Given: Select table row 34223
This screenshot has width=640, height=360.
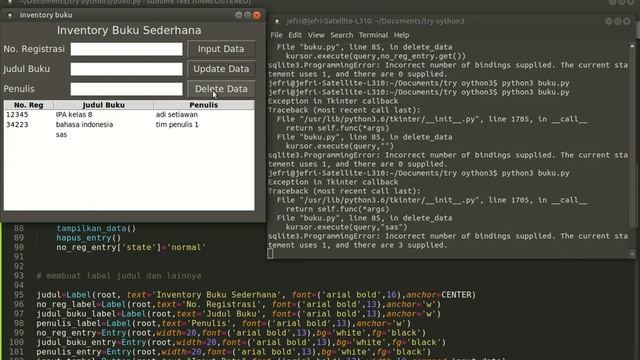Looking at the screenshot, I should (129, 124).
